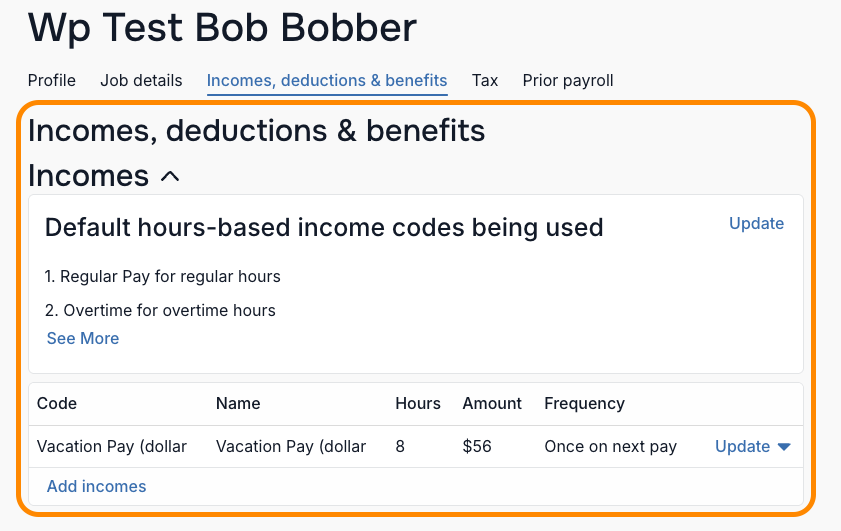Select the Incomes, deductions & benefits tab
Screen dimensions: 841x531
[x=327, y=80]
